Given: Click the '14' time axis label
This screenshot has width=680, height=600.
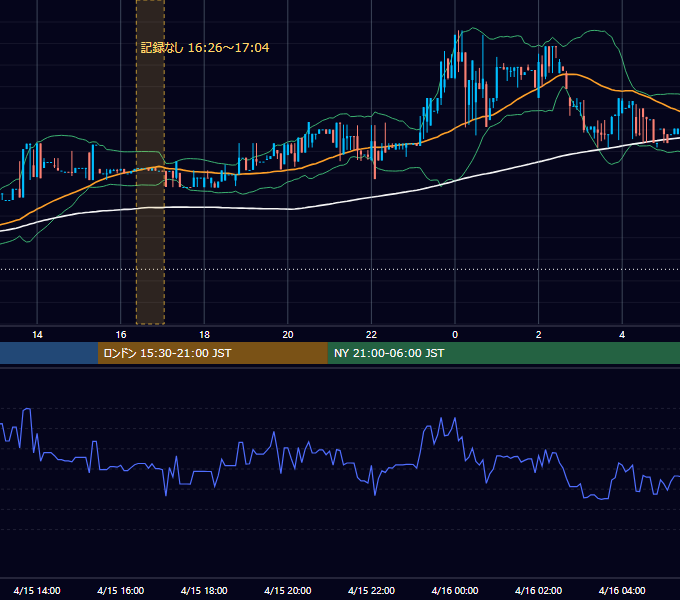Looking at the screenshot, I should click(37, 335).
